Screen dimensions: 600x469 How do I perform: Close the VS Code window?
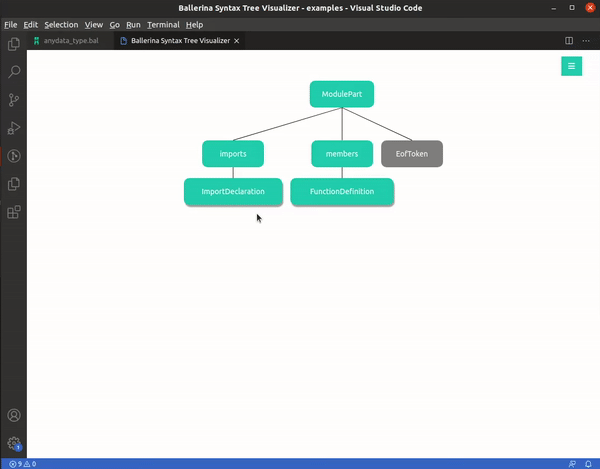(590, 8)
